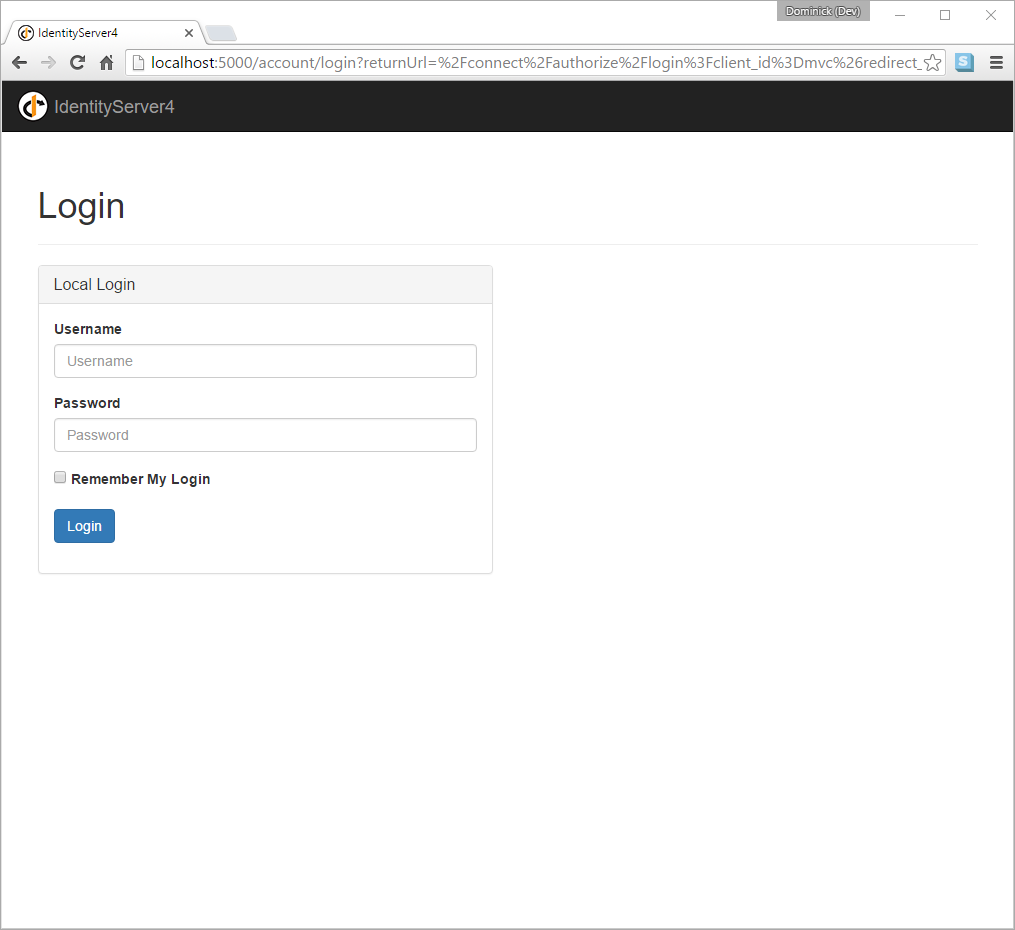Click the browser forward arrow
Image resolution: width=1015 pixels, height=930 pixels.
pos(48,63)
